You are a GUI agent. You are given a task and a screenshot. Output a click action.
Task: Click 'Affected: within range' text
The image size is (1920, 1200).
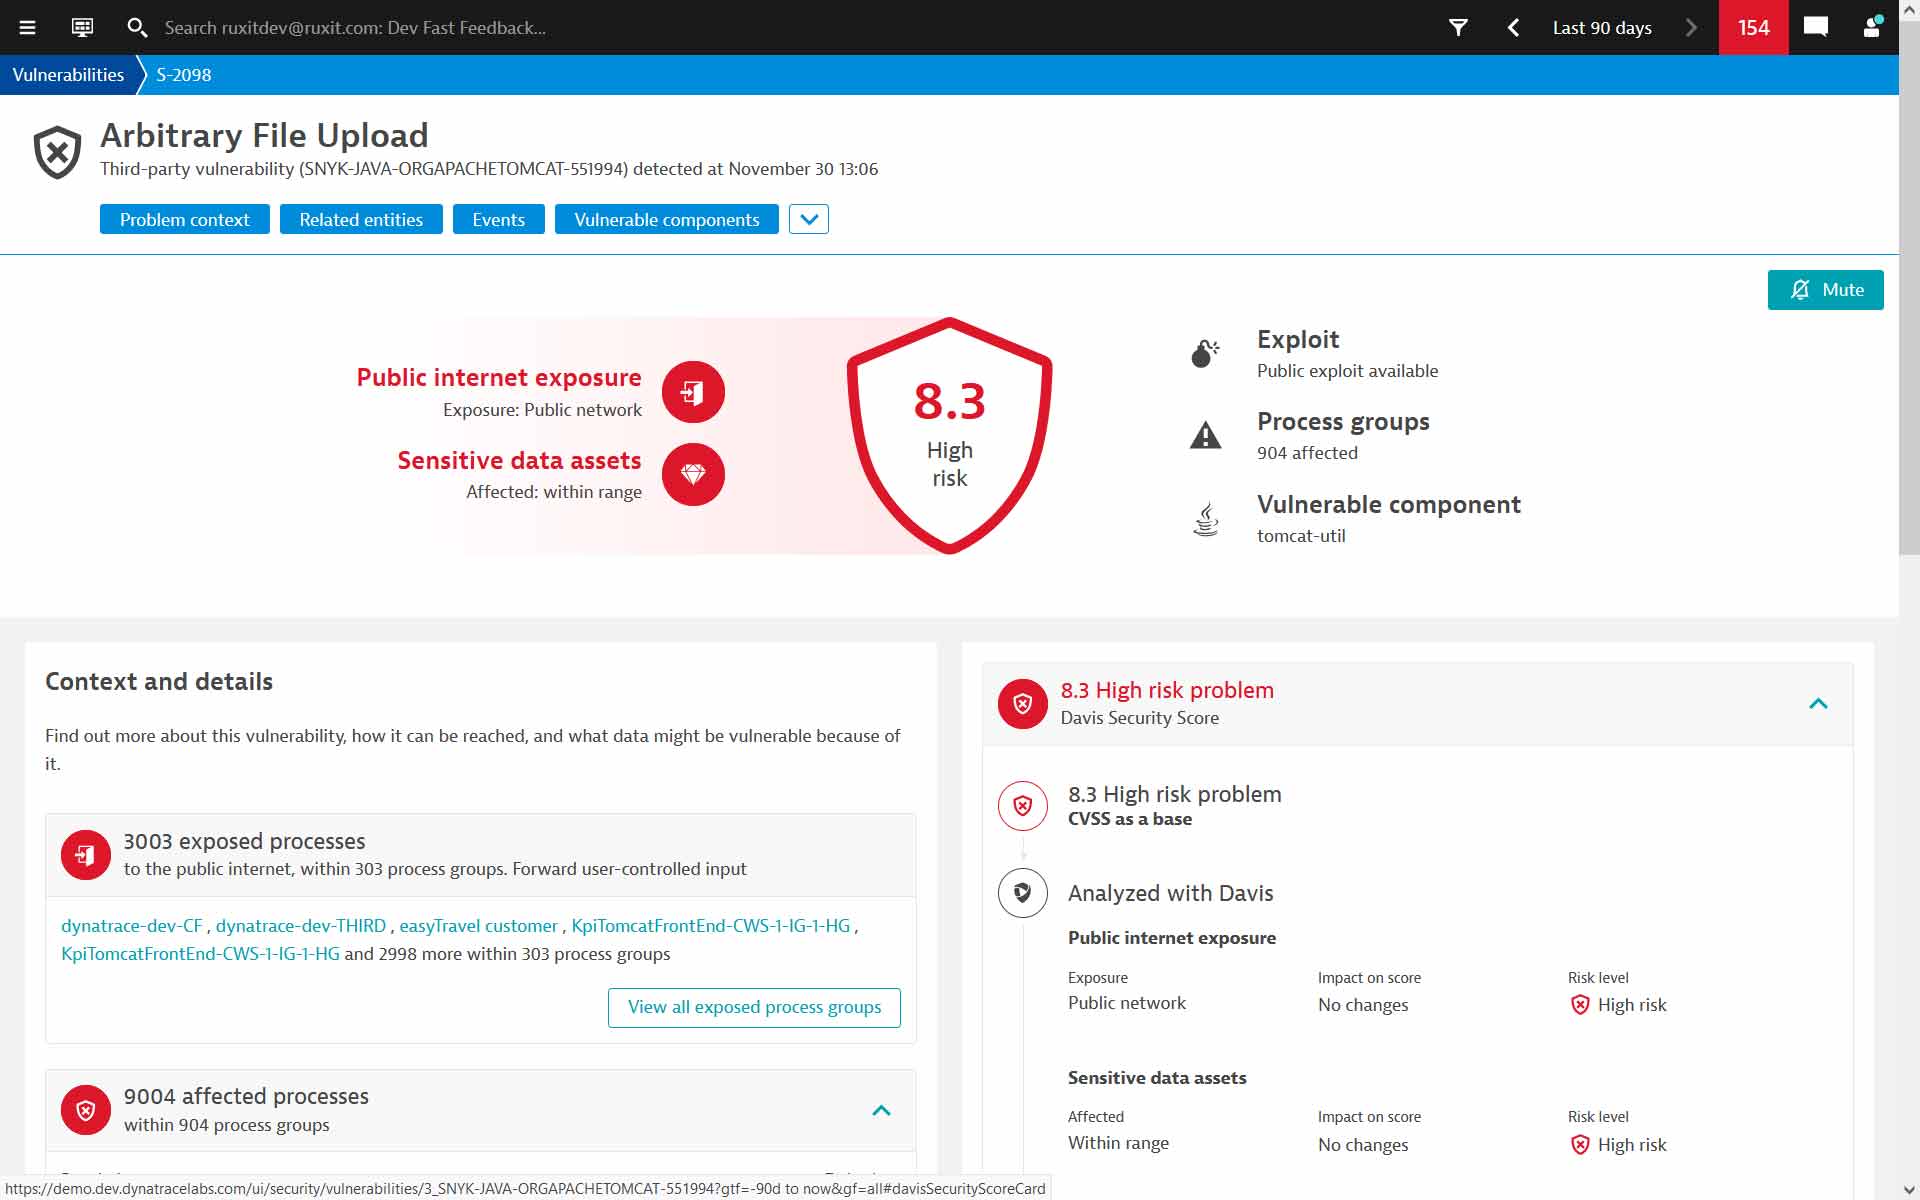(554, 492)
